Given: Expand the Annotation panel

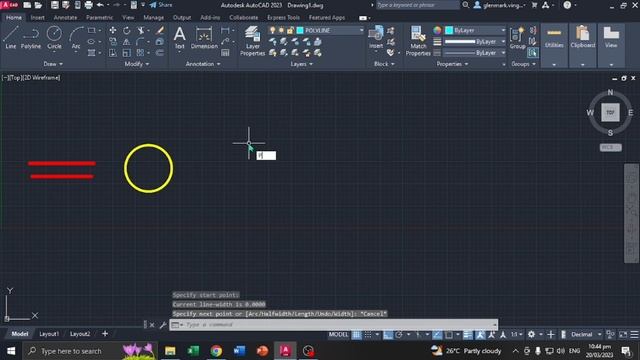Looking at the screenshot, I should point(203,64).
